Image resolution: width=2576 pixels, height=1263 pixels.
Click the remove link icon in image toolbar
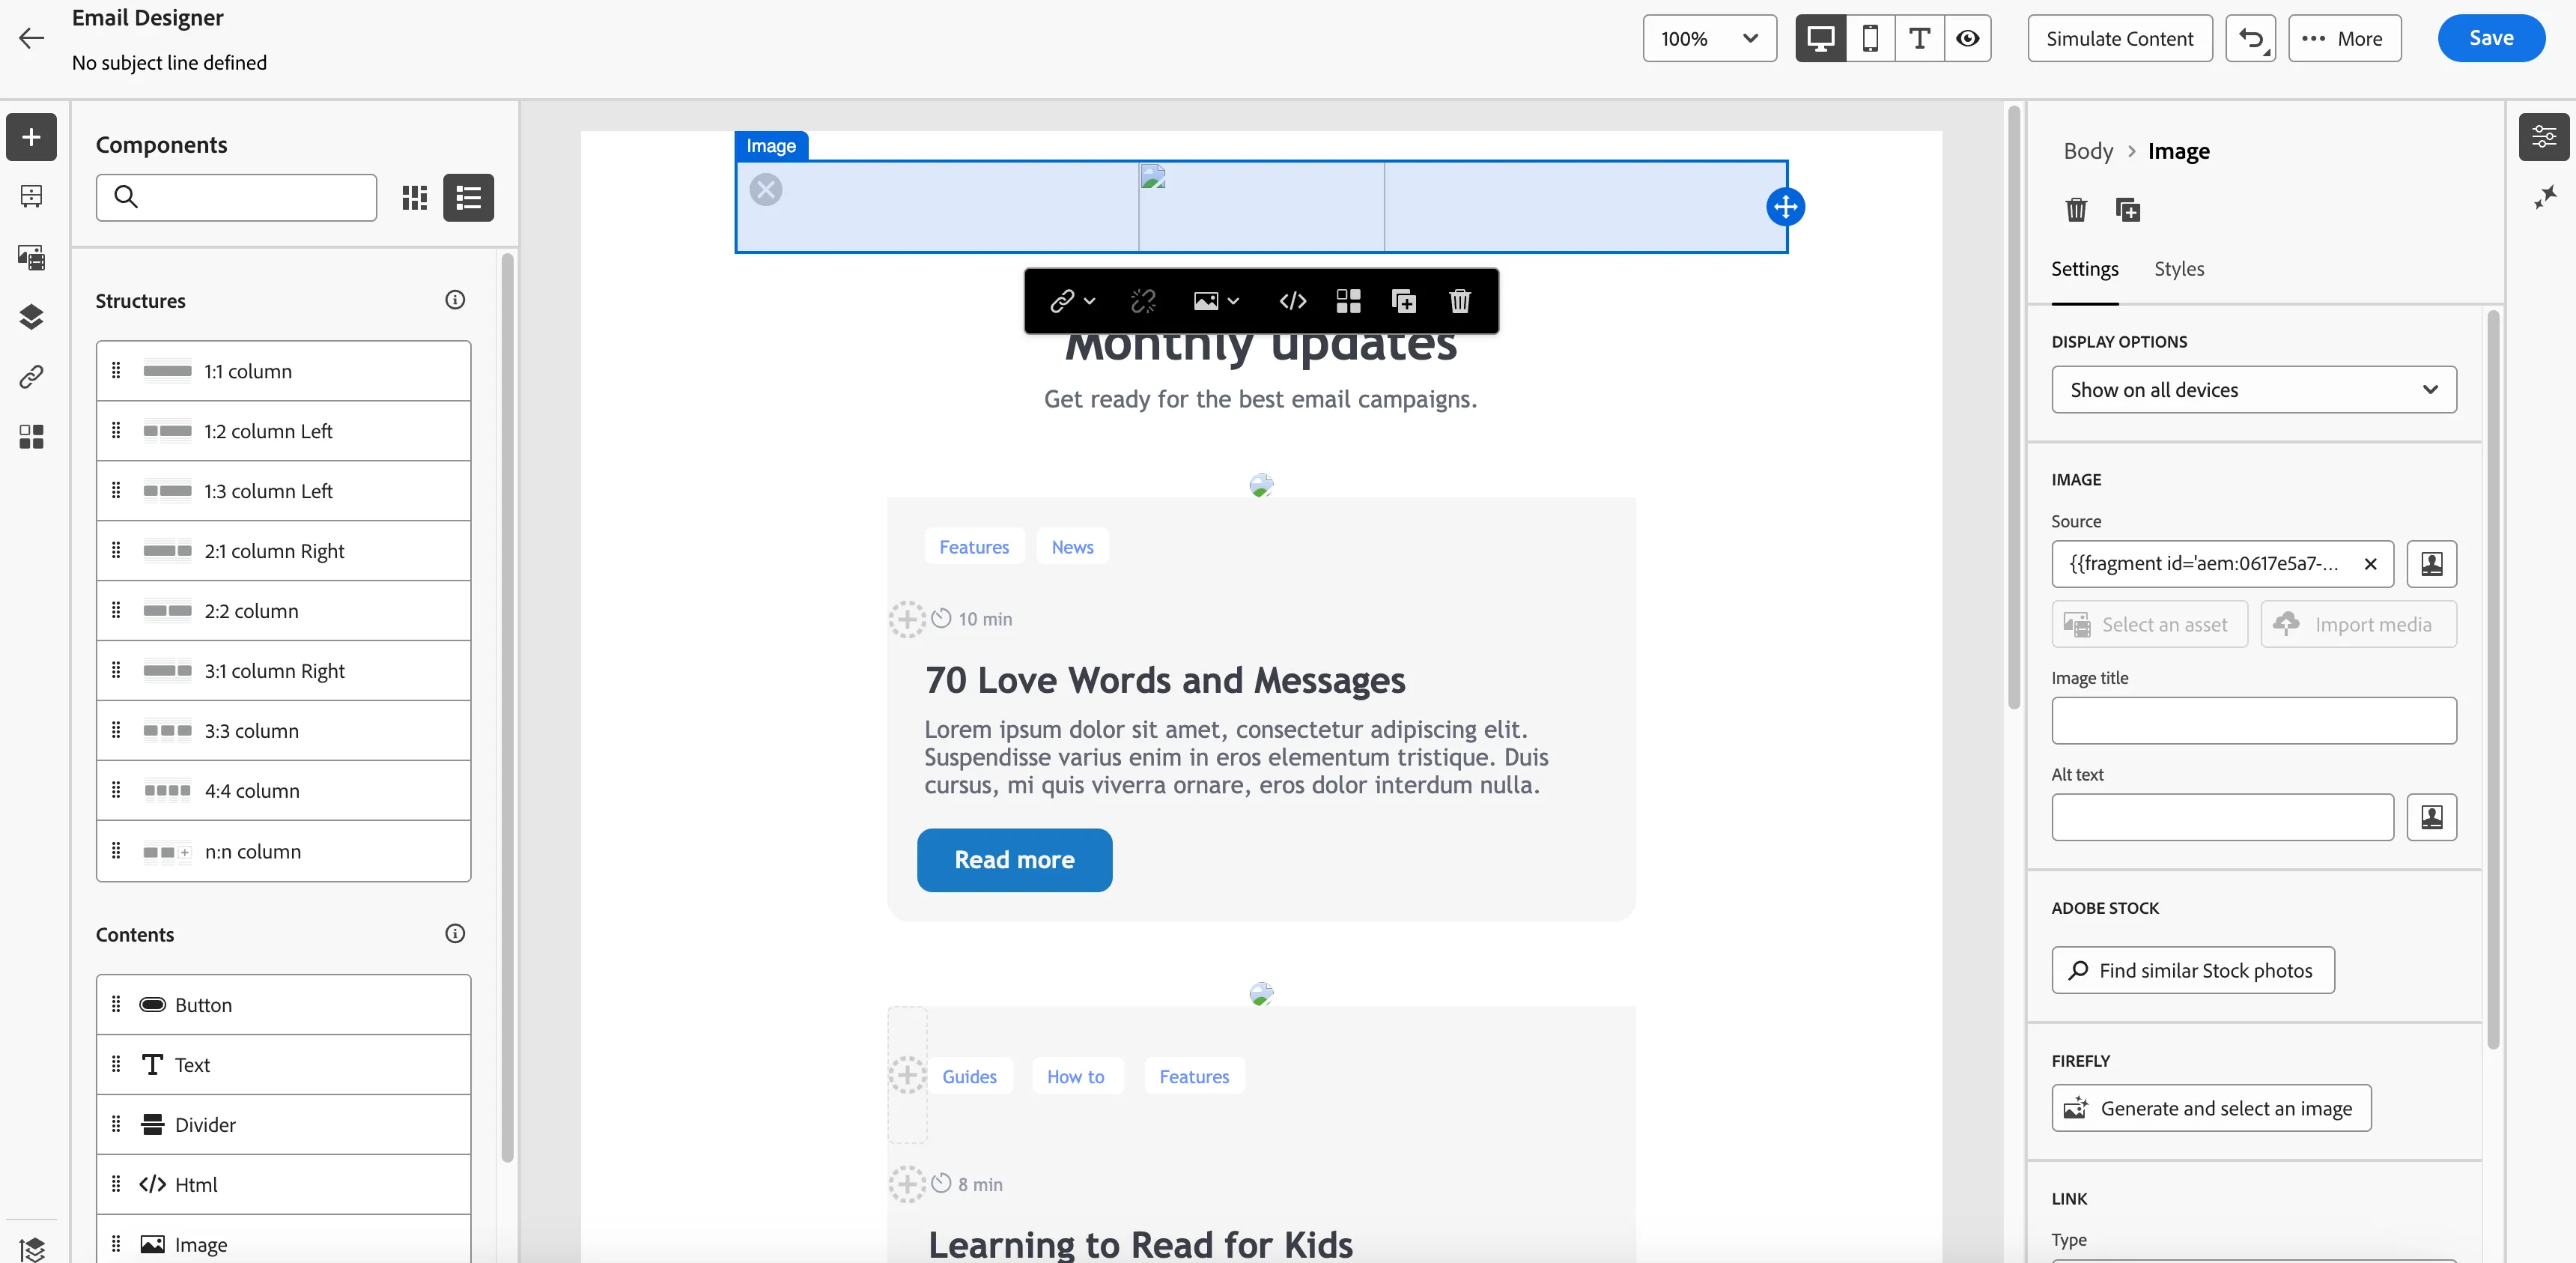1143,301
